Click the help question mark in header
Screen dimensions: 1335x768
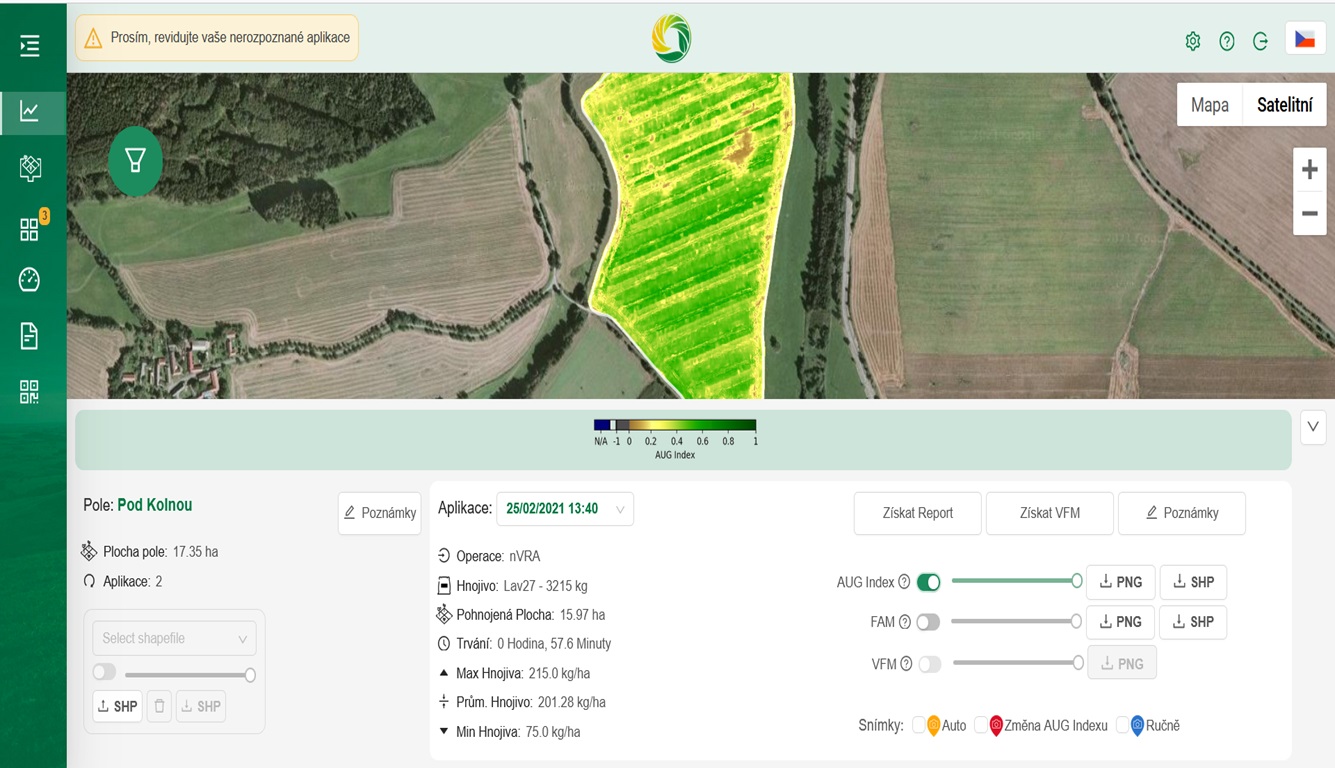click(x=1227, y=41)
